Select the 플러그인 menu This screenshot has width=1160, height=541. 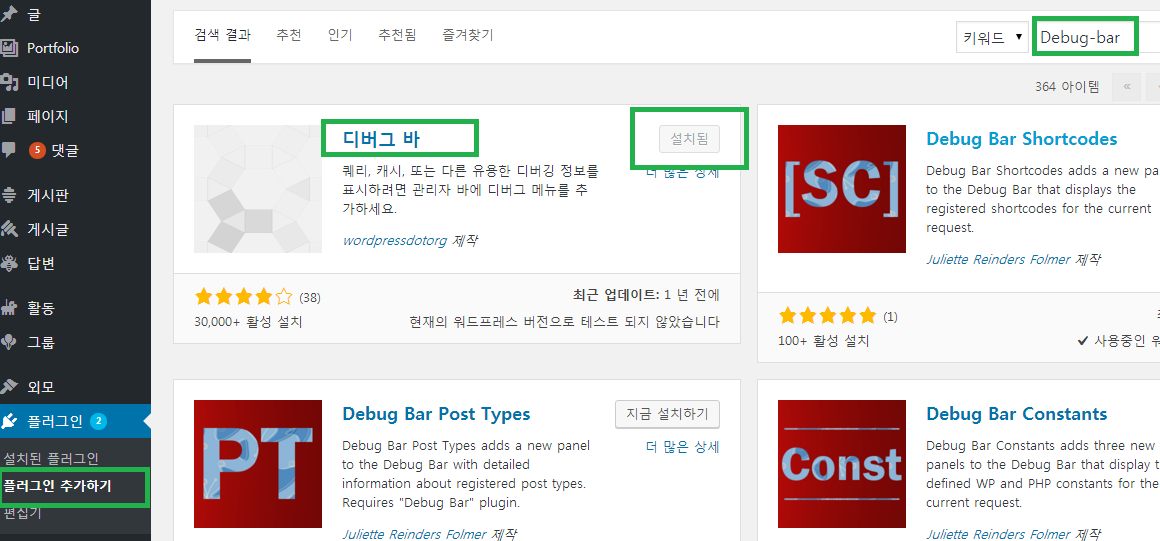[55, 422]
